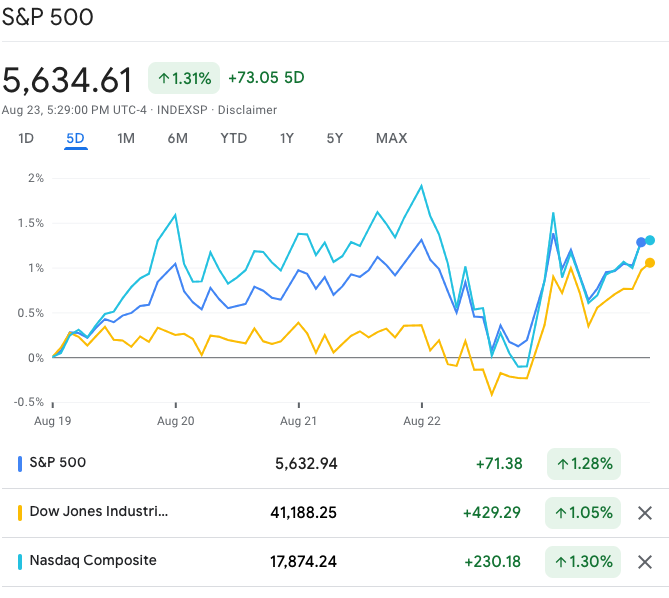Remove Dow Jones Industrial comparison with X
669x598 pixels.
coord(645,513)
